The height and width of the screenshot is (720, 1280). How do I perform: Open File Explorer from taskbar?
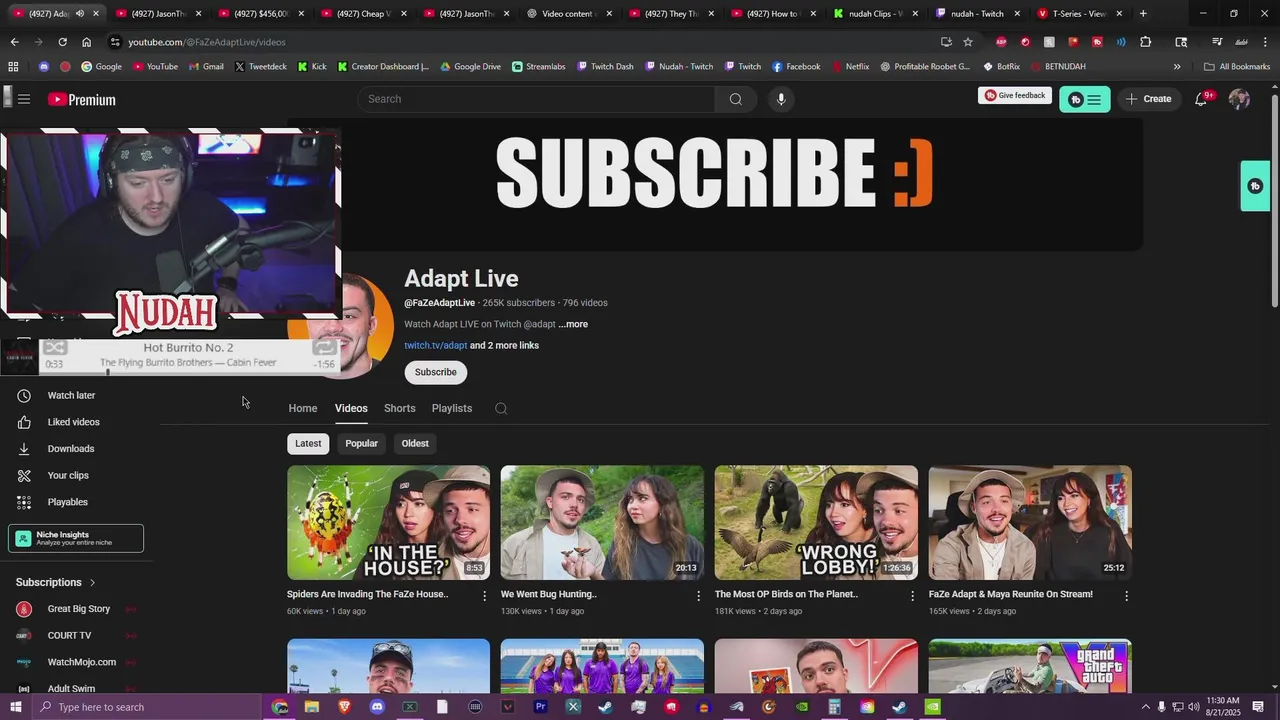click(x=312, y=707)
